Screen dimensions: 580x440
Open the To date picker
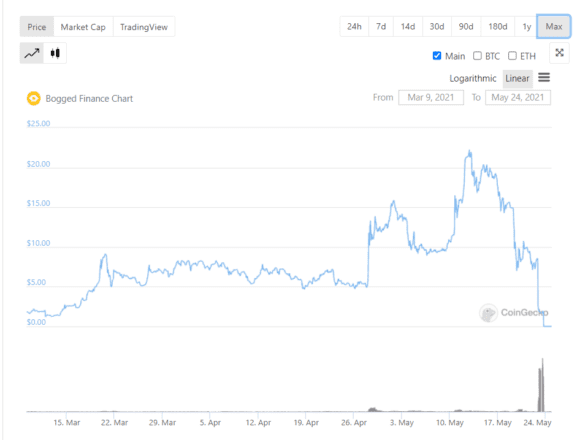coord(518,98)
